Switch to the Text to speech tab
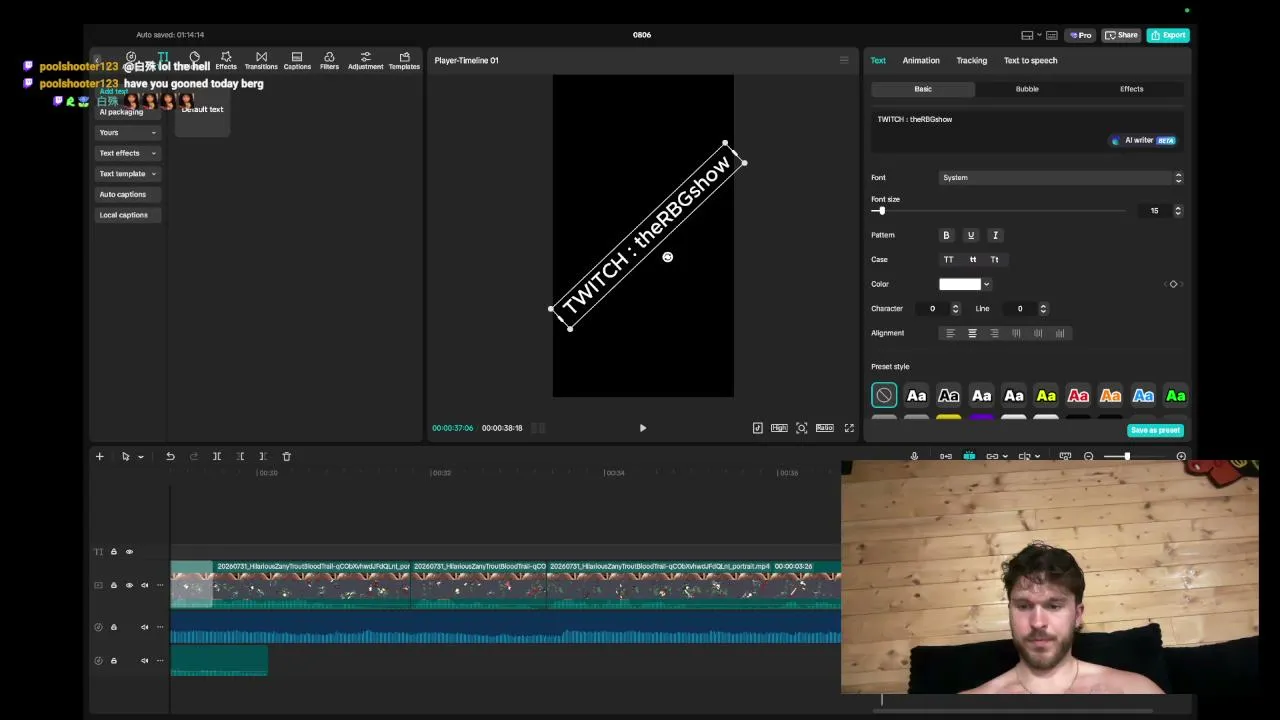This screenshot has width=1280, height=720. pyautogui.click(x=1030, y=60)
